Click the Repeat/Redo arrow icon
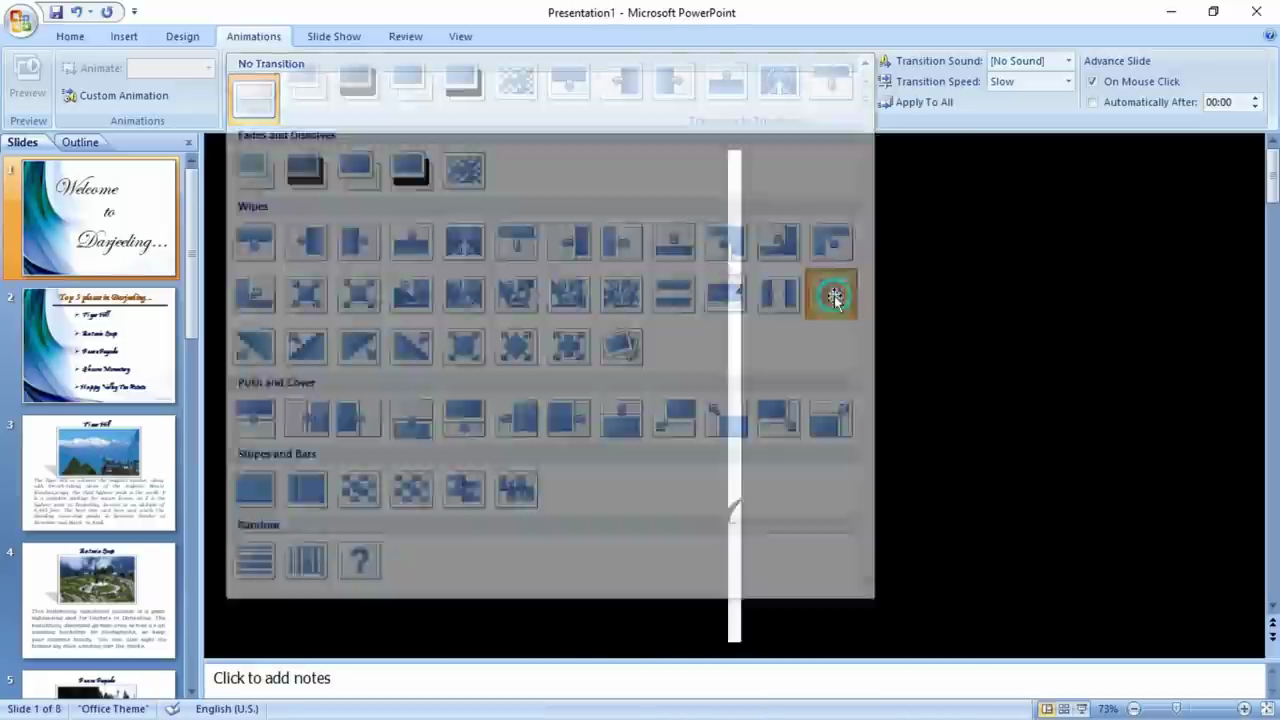The image size is (1280, 720). [x=107, y=13]
